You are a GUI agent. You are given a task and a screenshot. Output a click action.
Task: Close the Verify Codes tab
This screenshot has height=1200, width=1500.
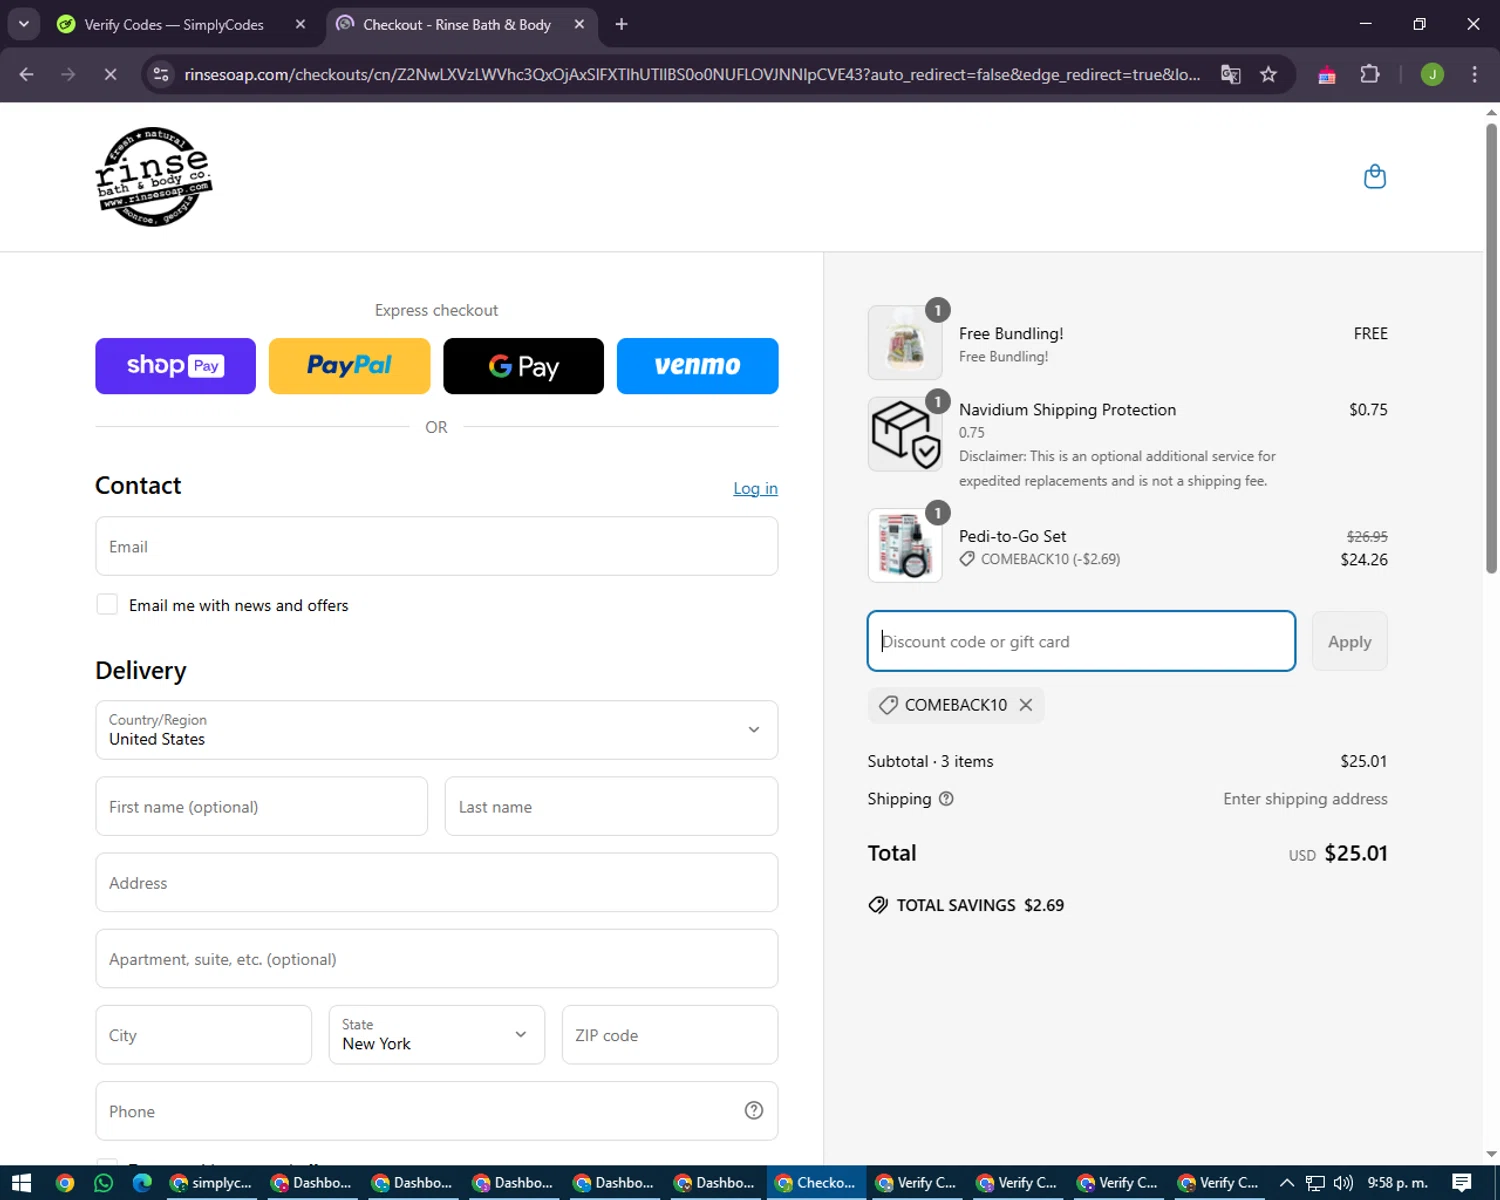tap(300, 24)
